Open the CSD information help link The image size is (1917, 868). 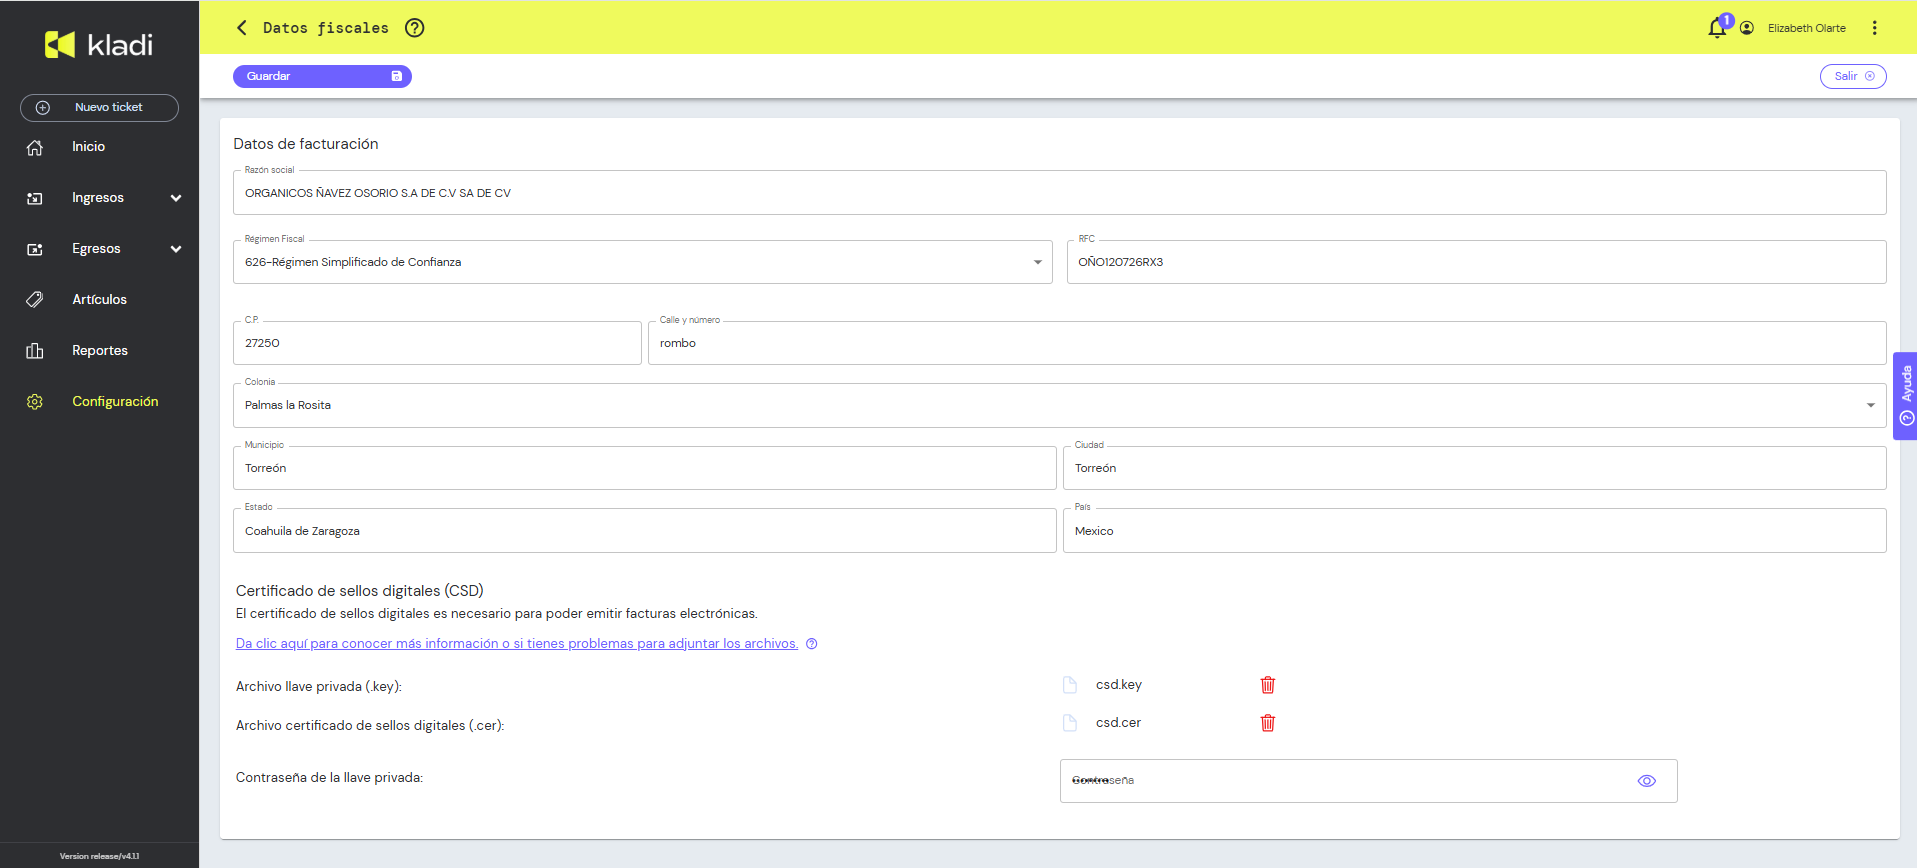click(517, 644)
